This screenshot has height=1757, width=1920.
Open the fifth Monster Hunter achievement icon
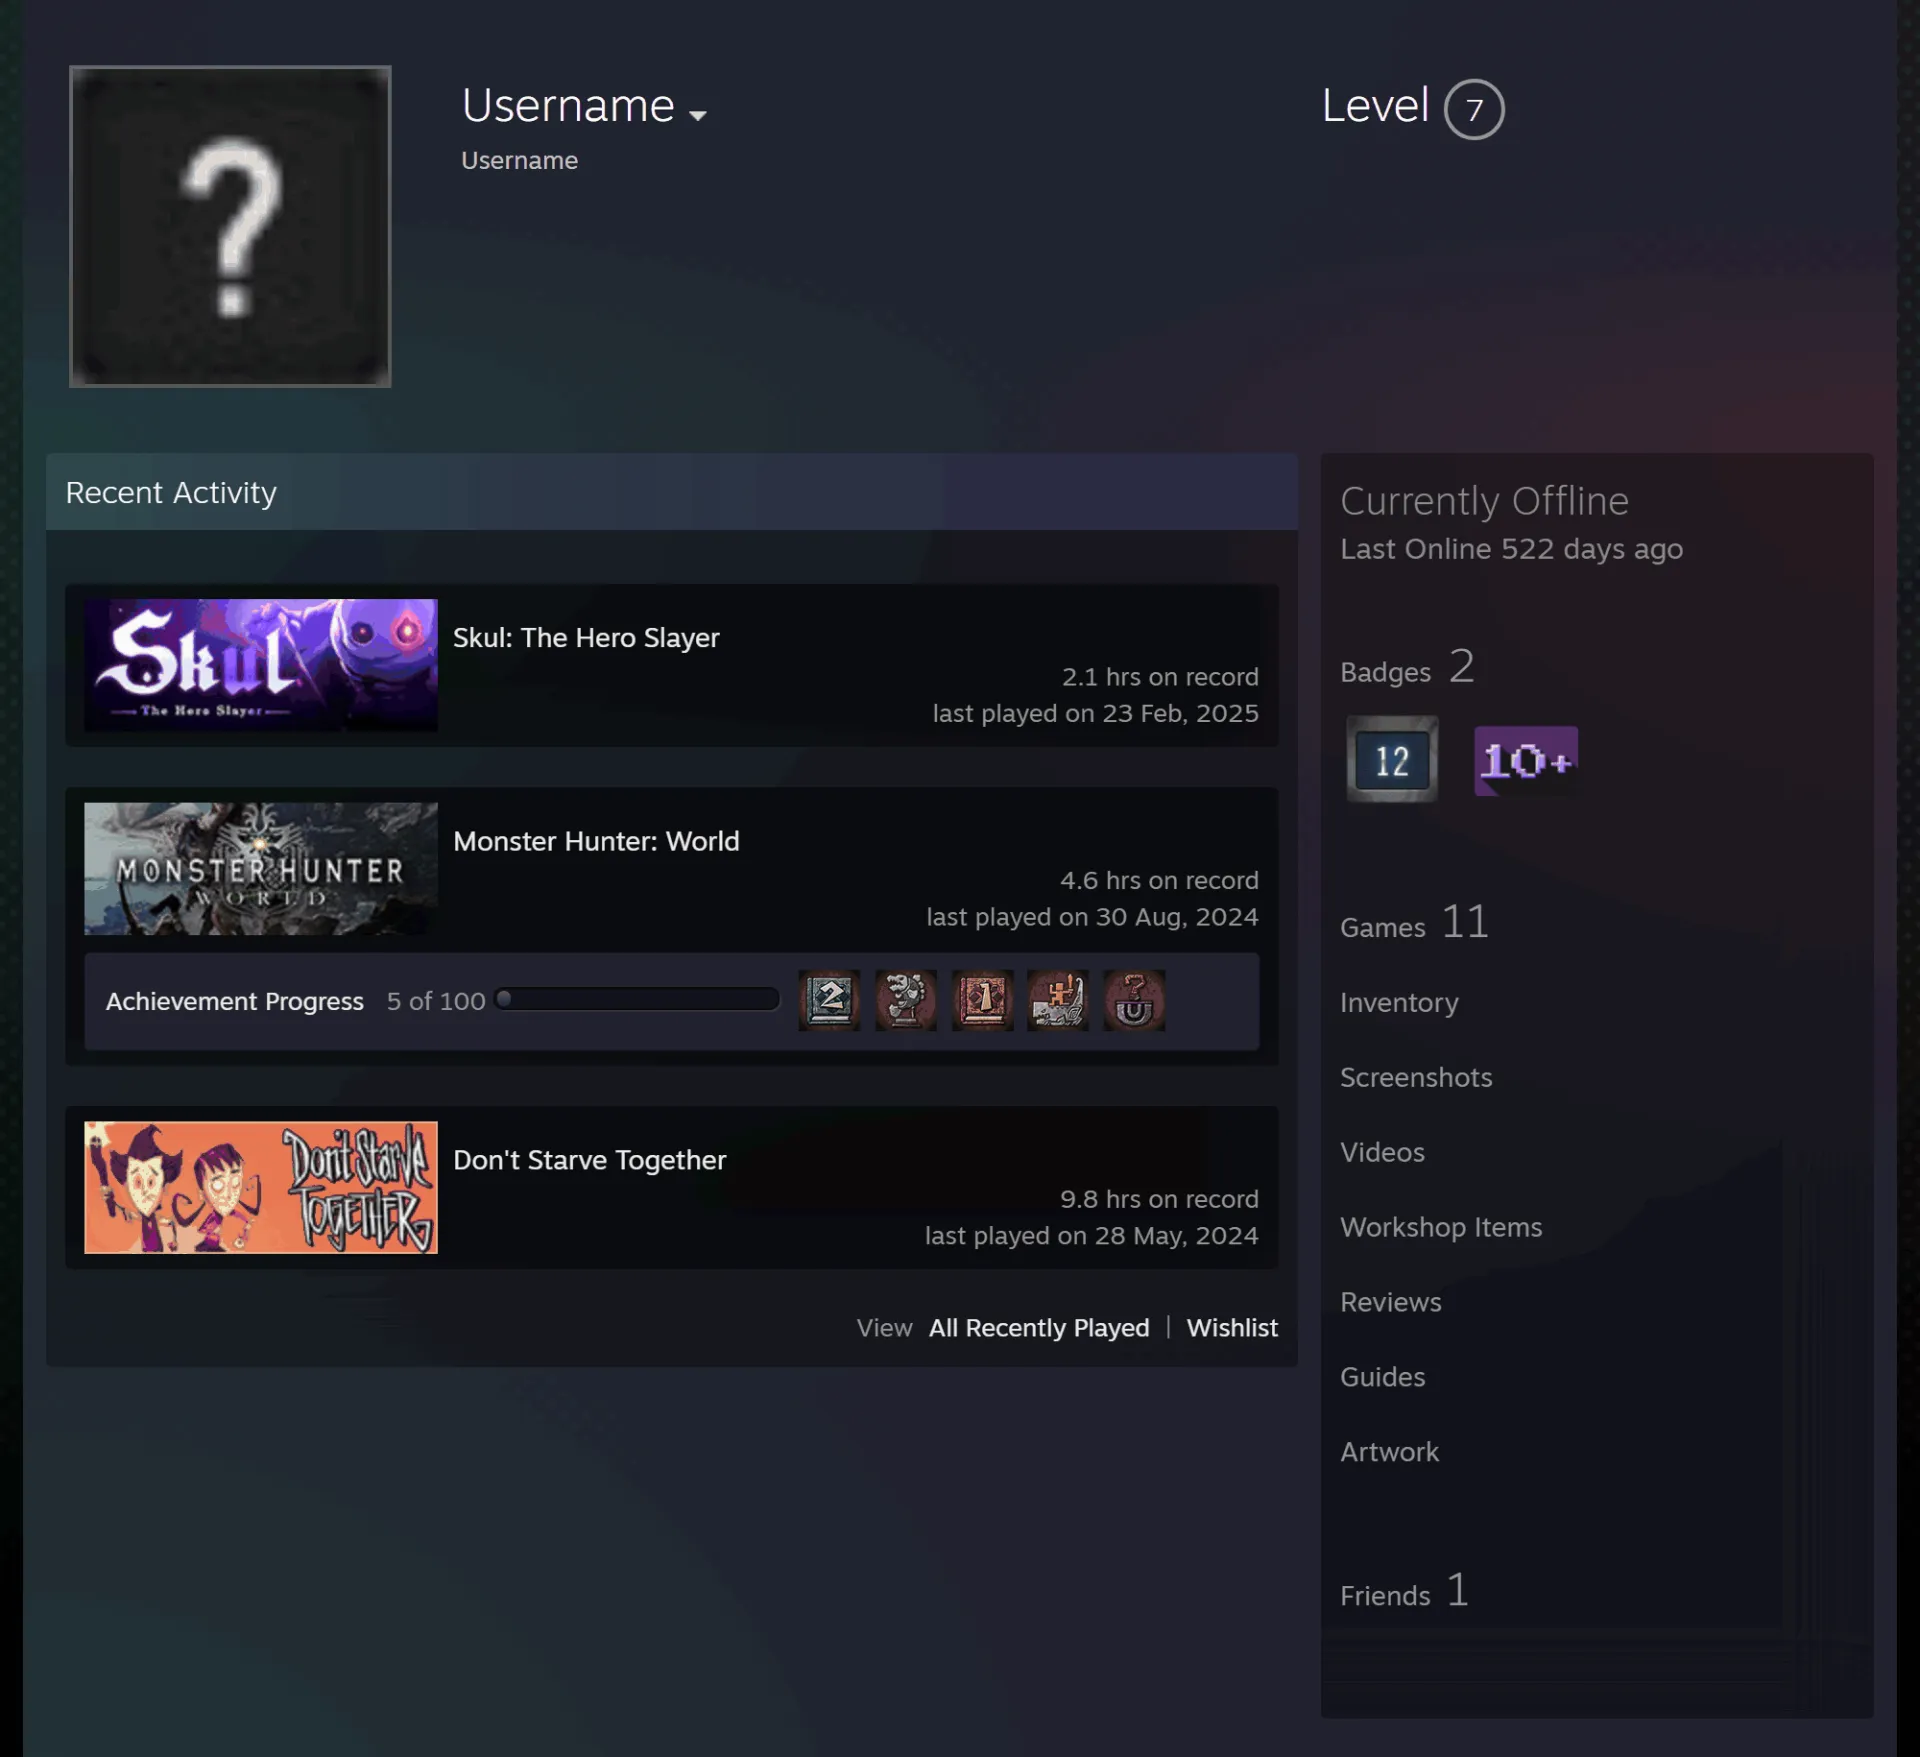click(1134, 1000)
